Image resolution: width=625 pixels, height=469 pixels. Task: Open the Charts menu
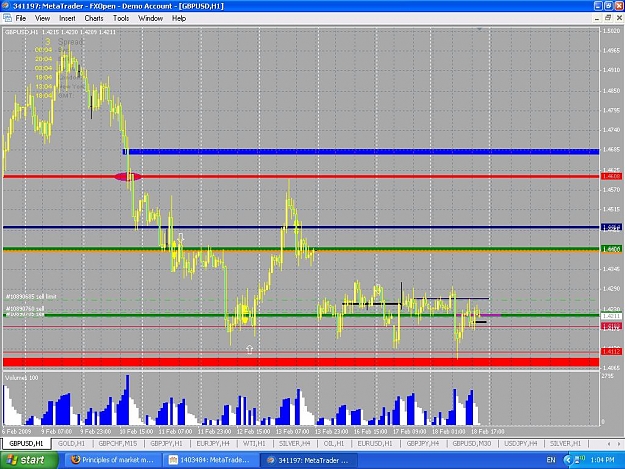[94, 18]
